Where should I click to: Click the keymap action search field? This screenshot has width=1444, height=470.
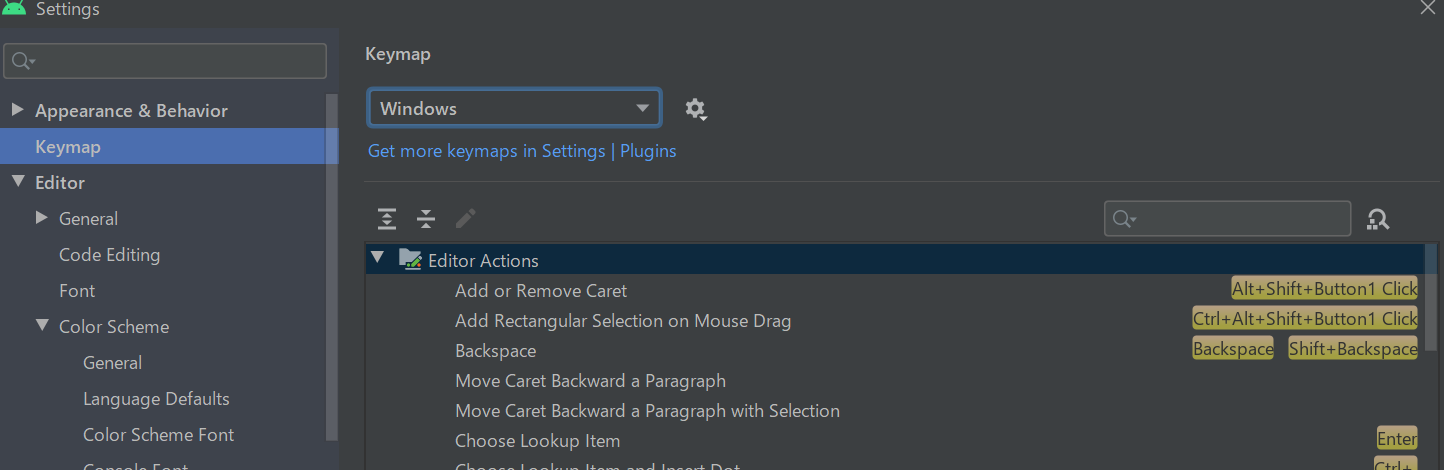tap(1240, 219)
